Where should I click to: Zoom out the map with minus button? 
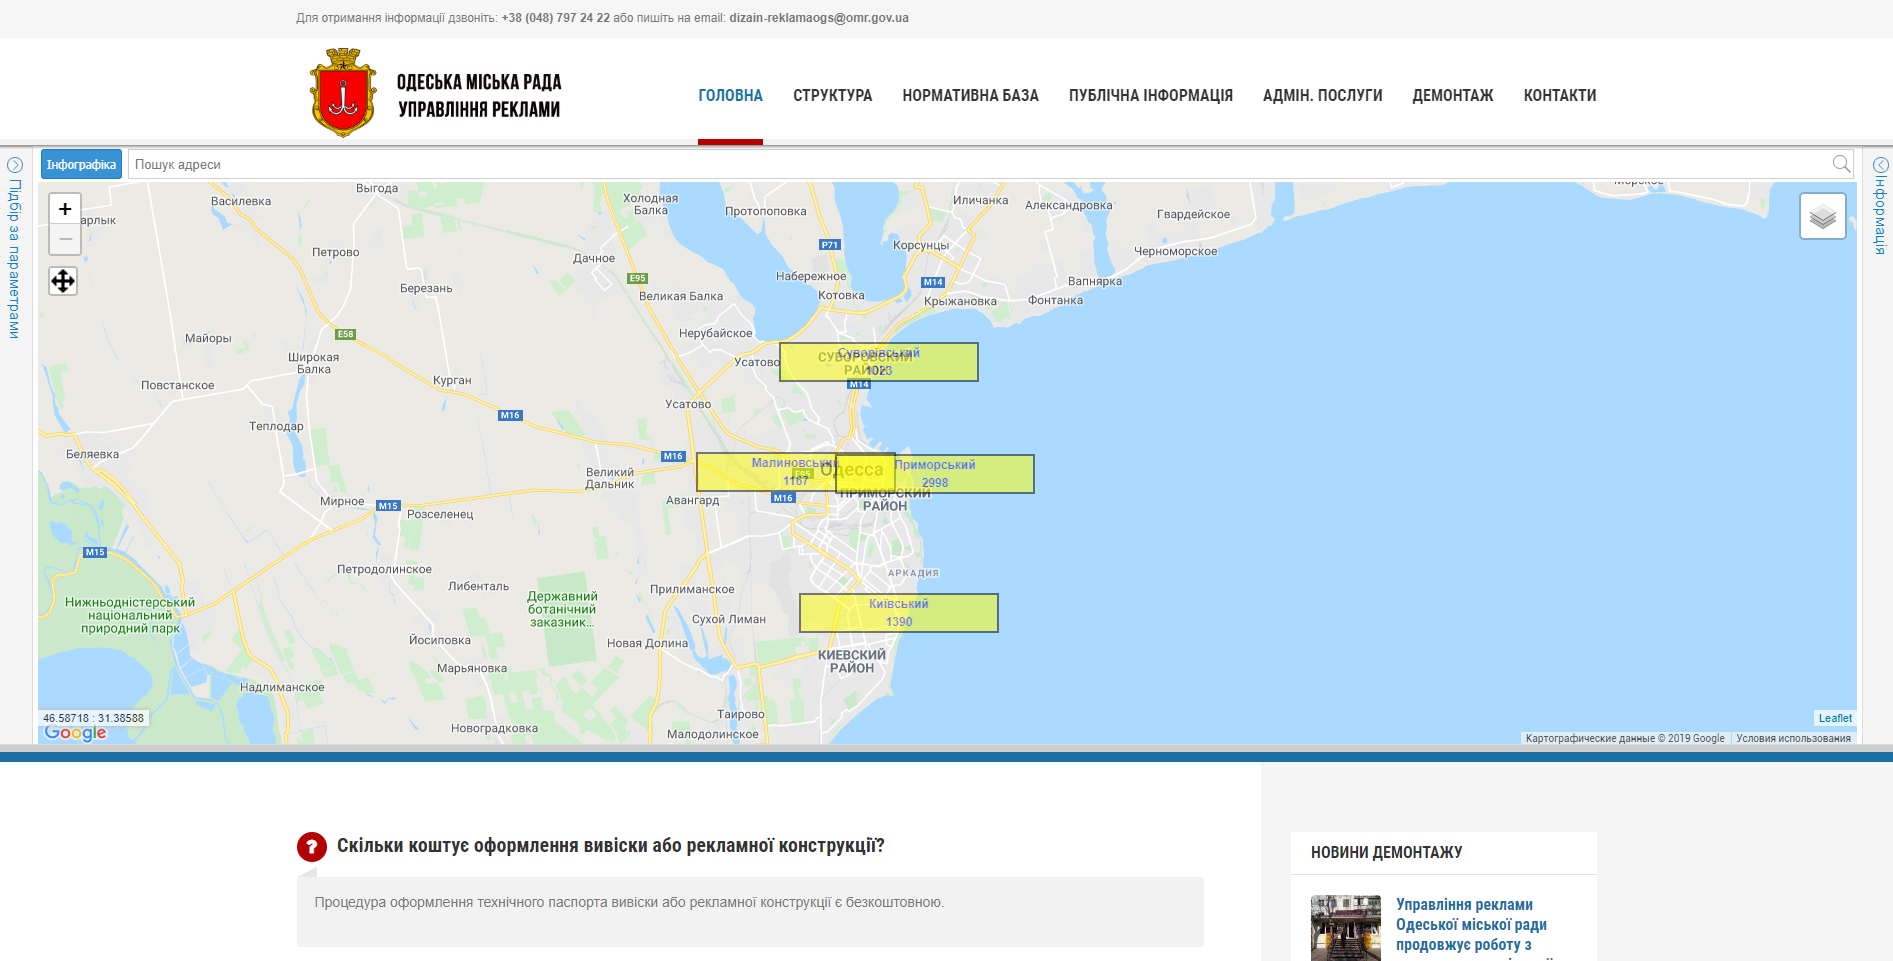tap(65, 239)
